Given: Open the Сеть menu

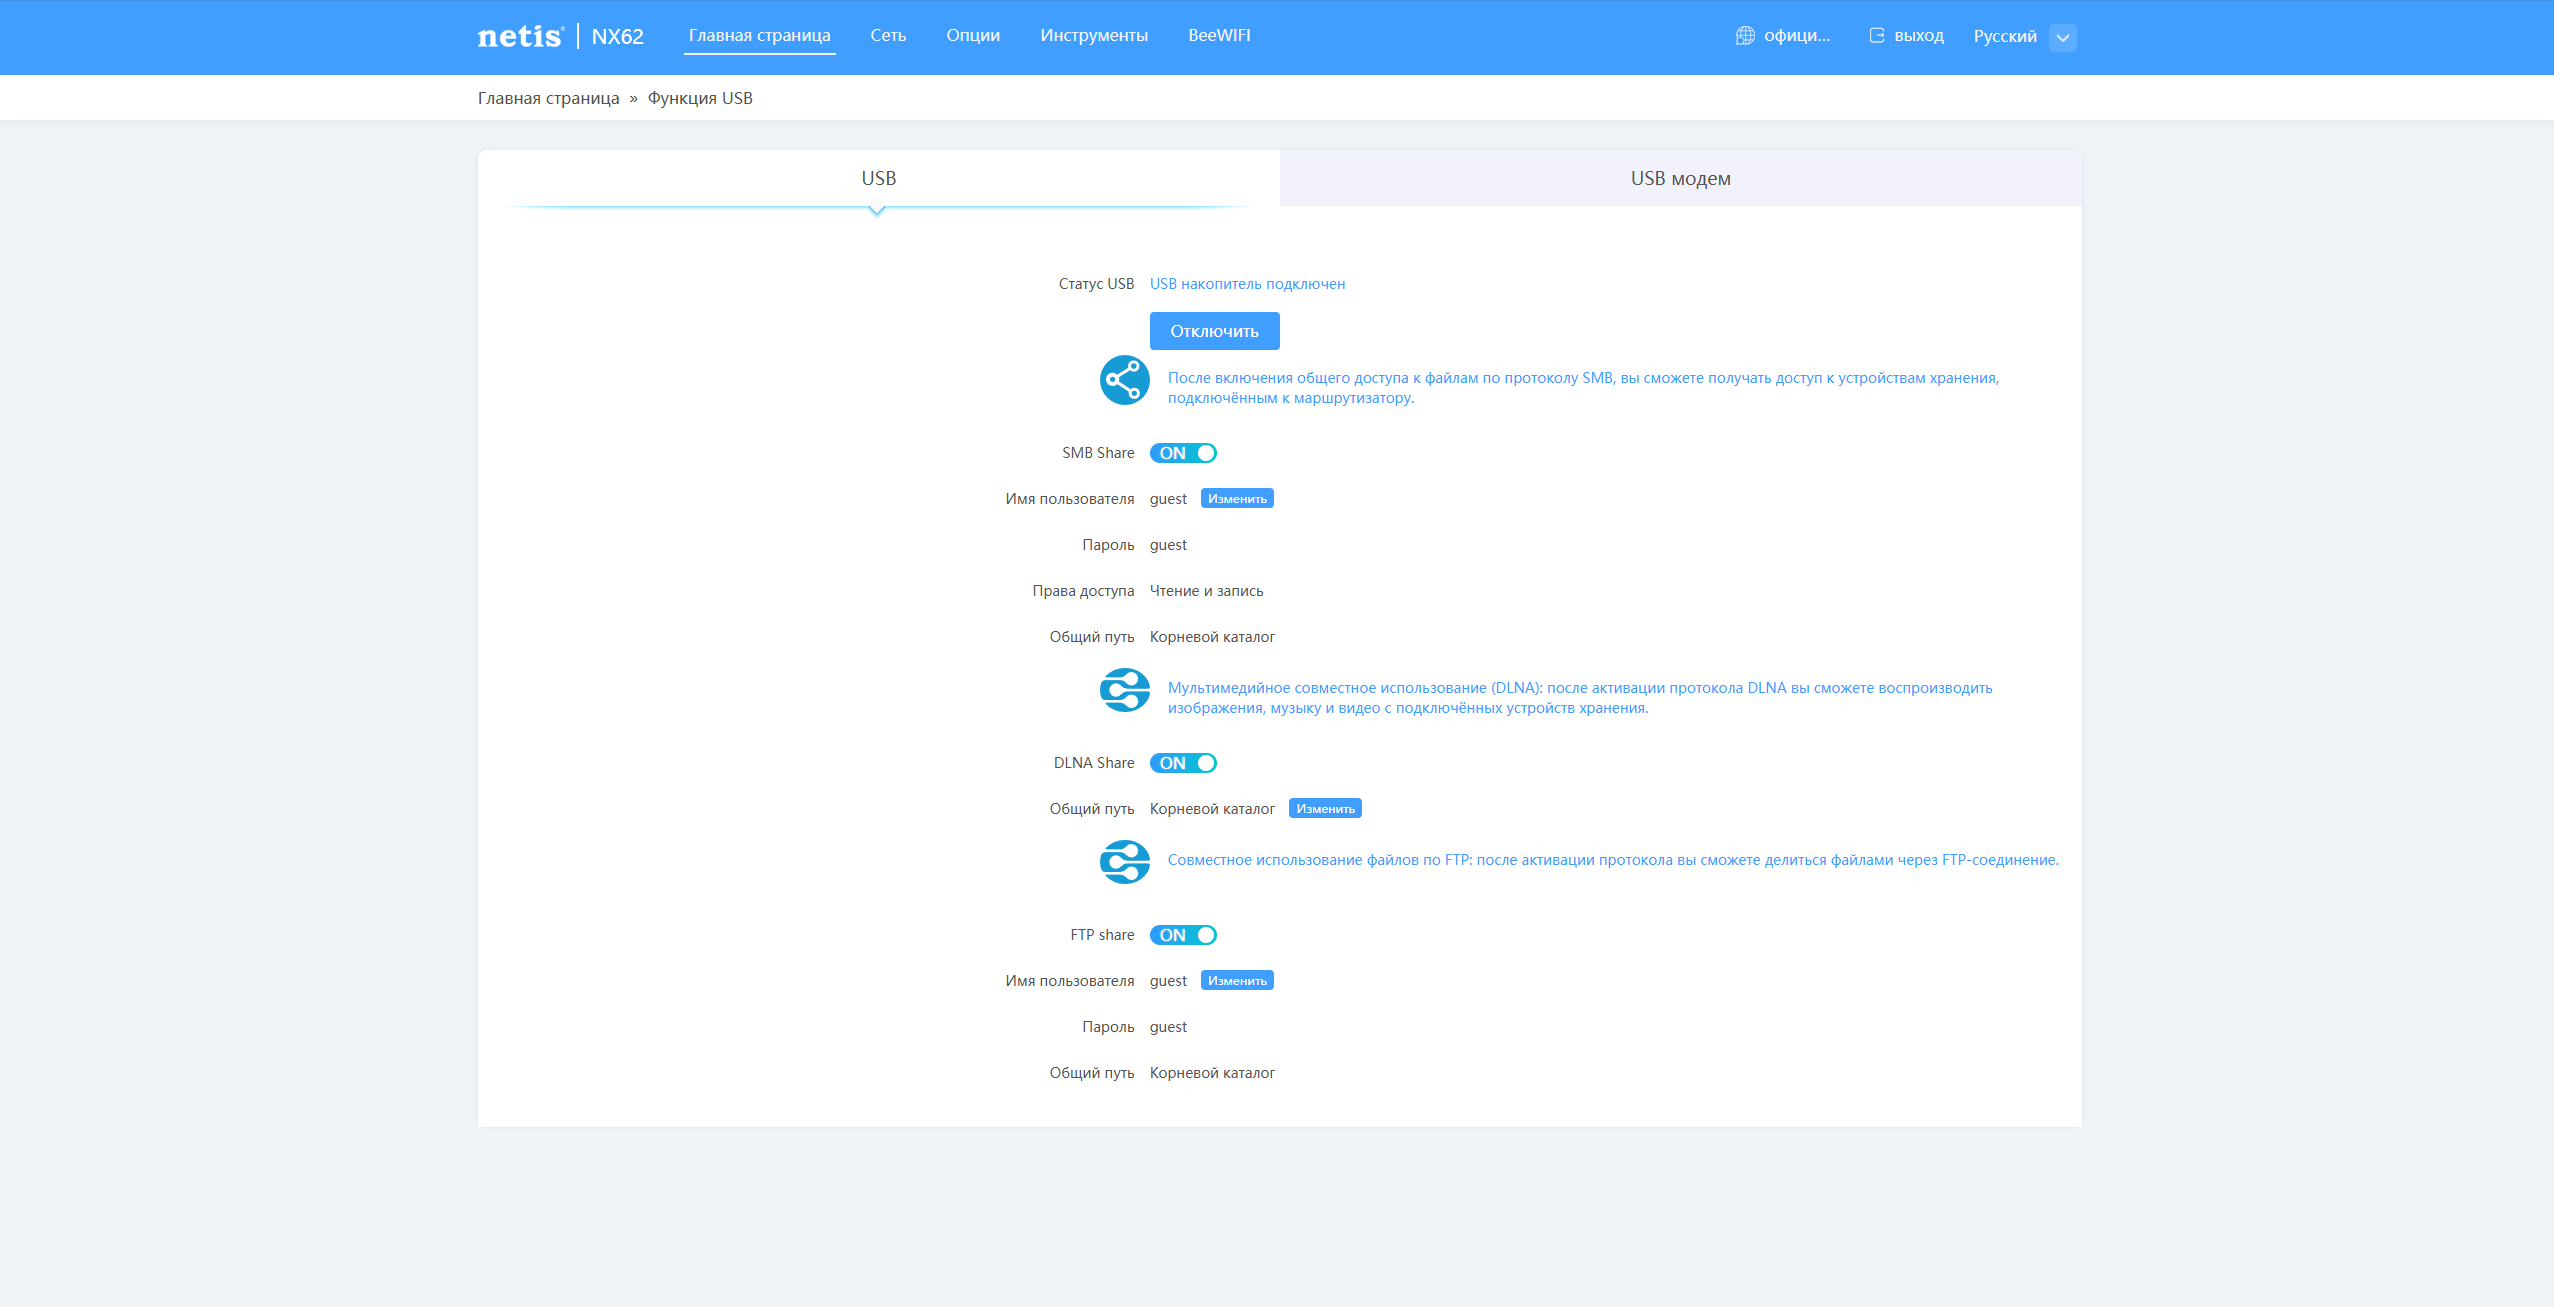Looking at the screenshot, I should point(887,36).
